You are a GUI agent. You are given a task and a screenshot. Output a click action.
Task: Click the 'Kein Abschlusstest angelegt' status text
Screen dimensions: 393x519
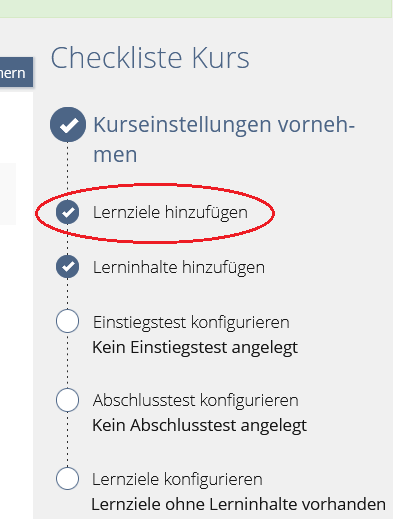(x=199, y=426)
